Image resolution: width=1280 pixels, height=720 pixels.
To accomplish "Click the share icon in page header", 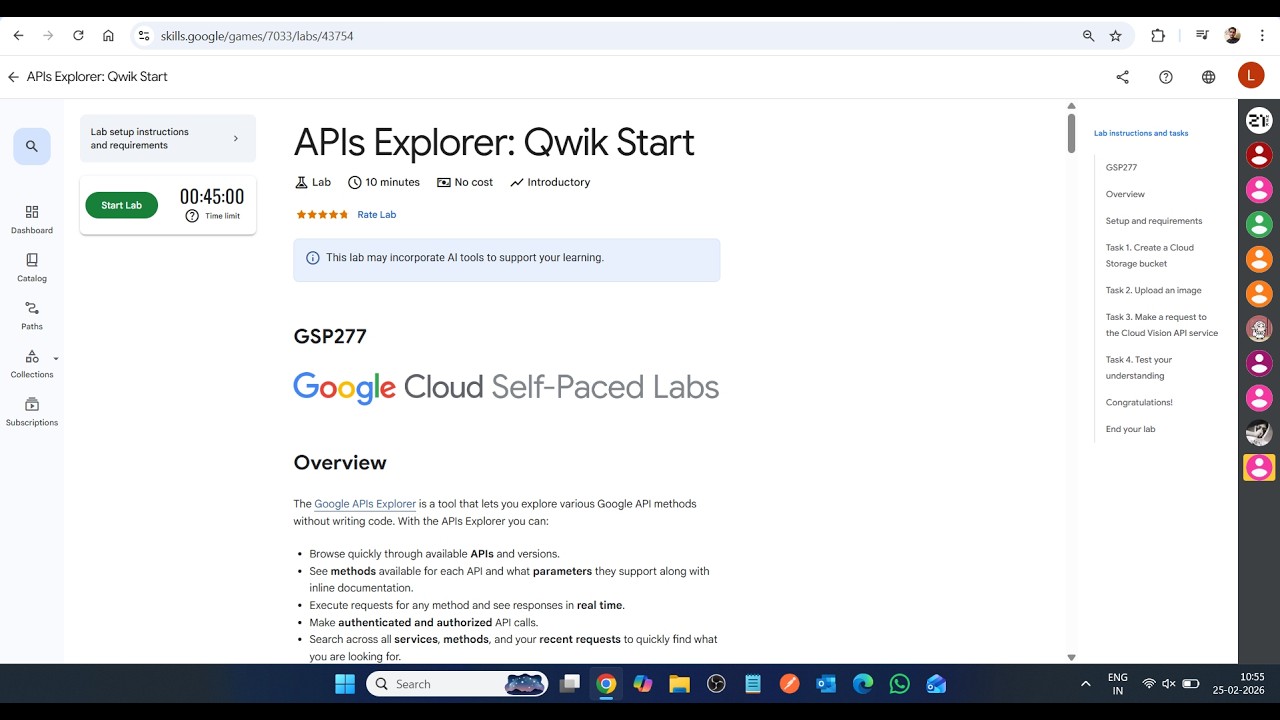I will [x=1122, y=77].
